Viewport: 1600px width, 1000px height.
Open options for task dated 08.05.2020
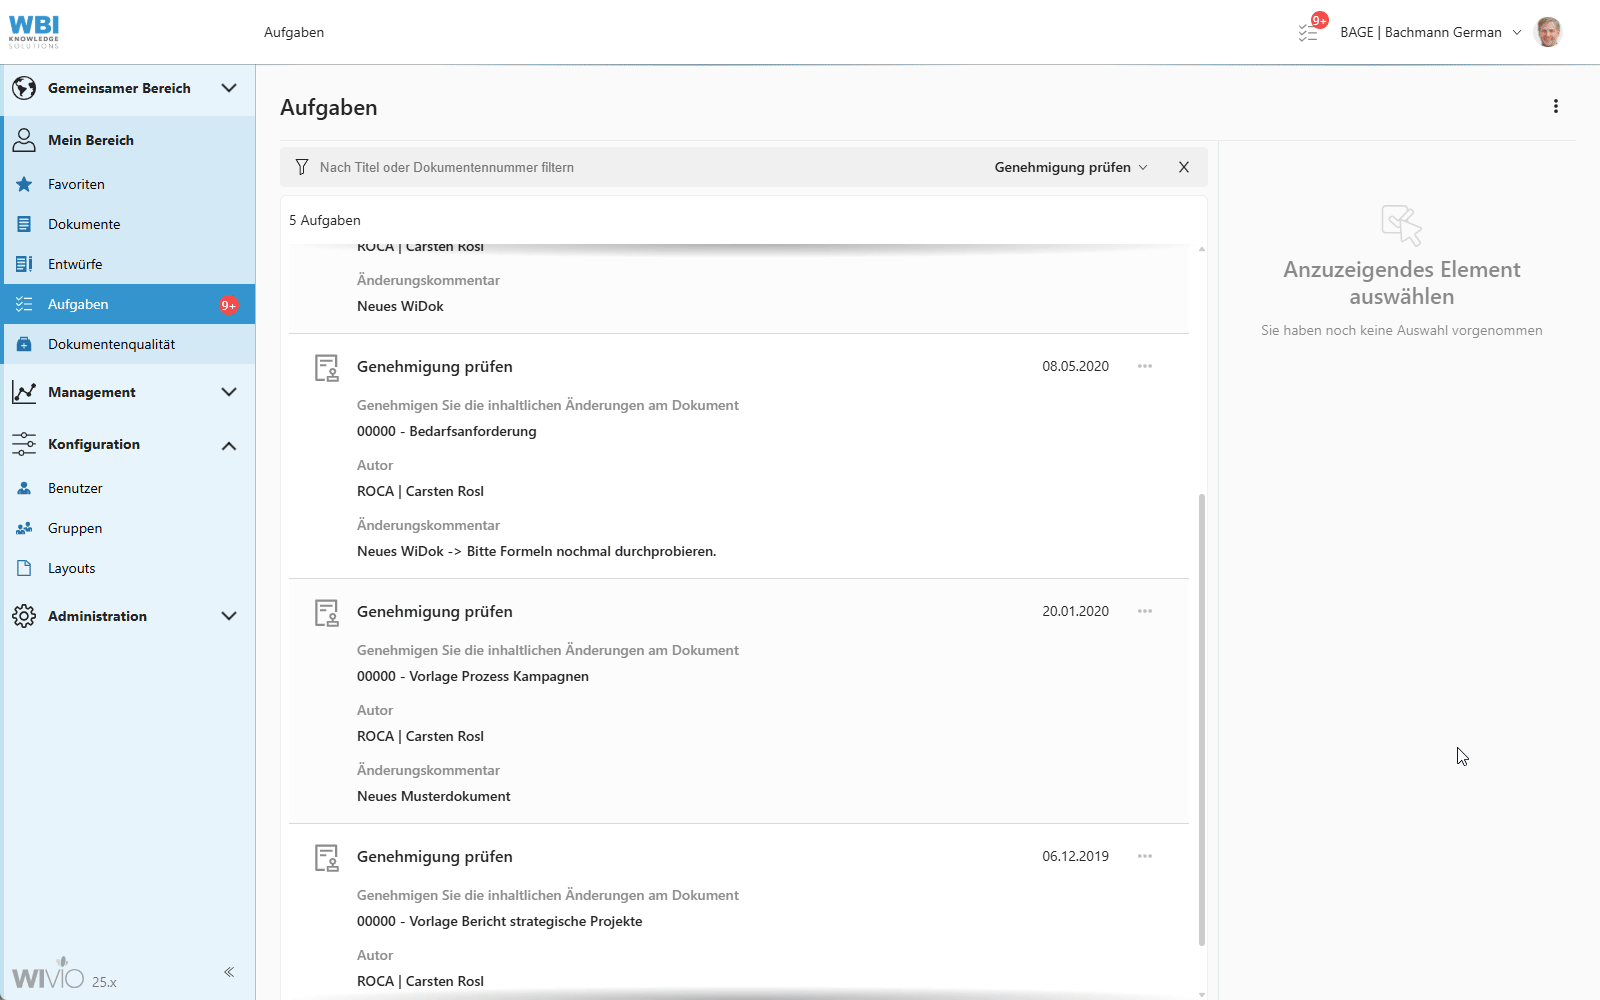coord(1144,366)
